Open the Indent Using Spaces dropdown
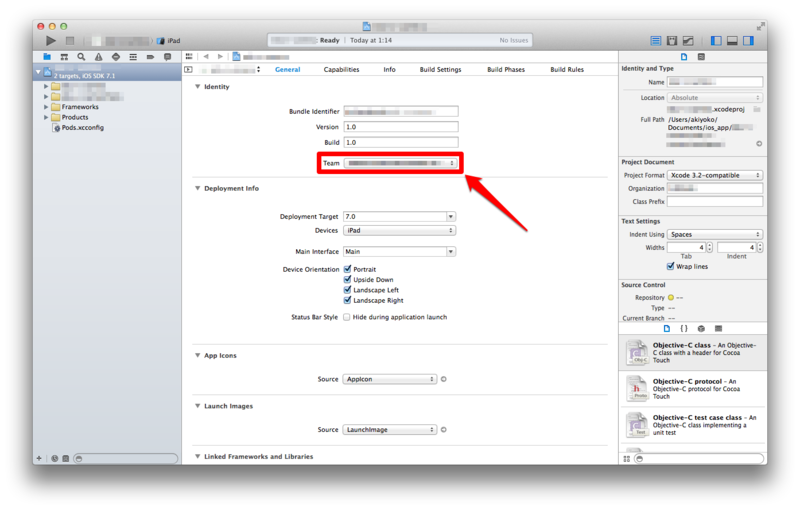Screen dimensions: 800x510 (715, 234)
